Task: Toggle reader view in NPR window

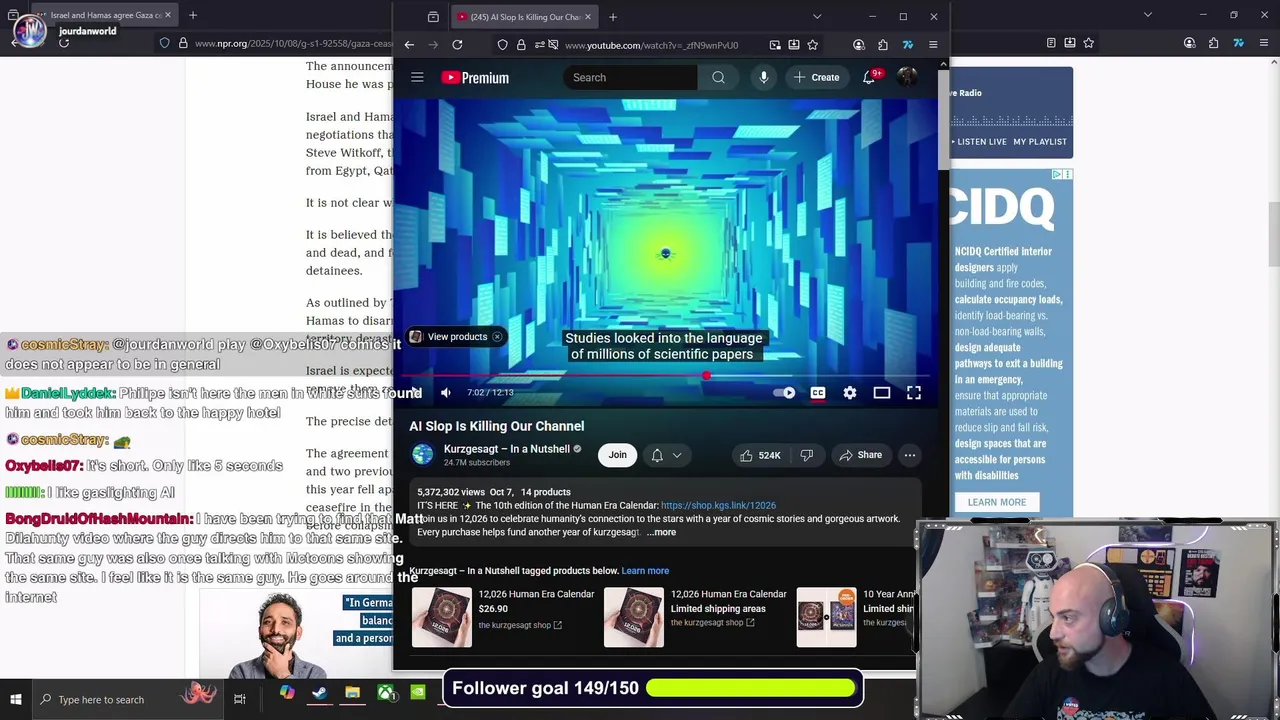Action: pos(1051,43)
